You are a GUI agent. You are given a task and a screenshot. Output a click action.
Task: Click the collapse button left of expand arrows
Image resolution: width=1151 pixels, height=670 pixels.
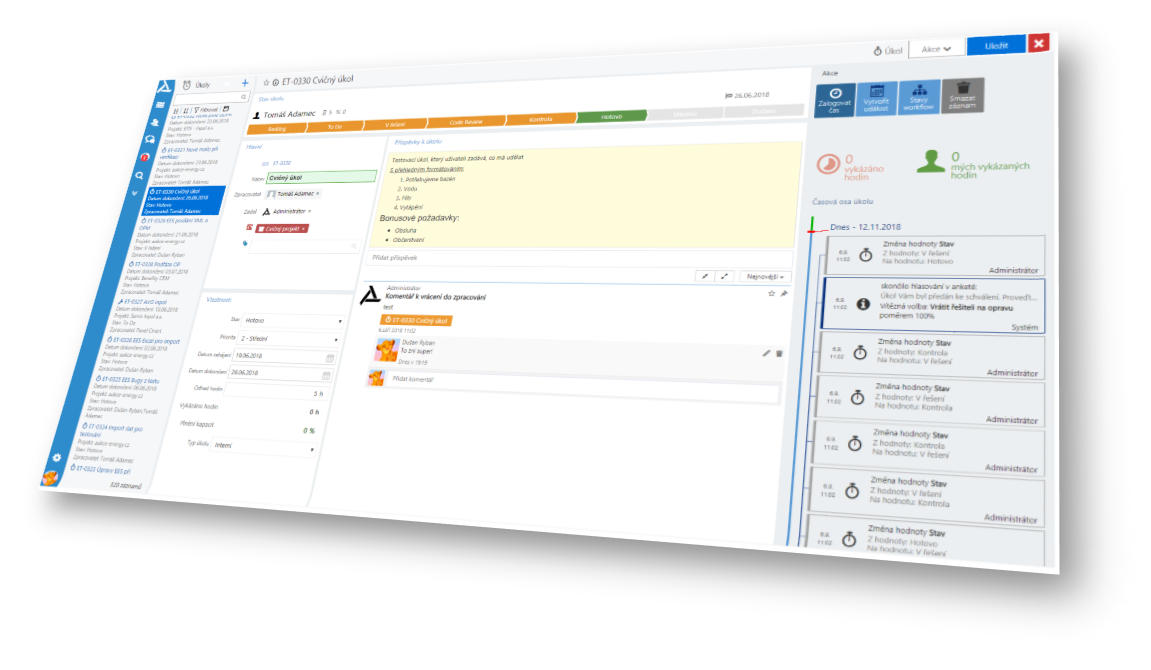tap(705, 276)
